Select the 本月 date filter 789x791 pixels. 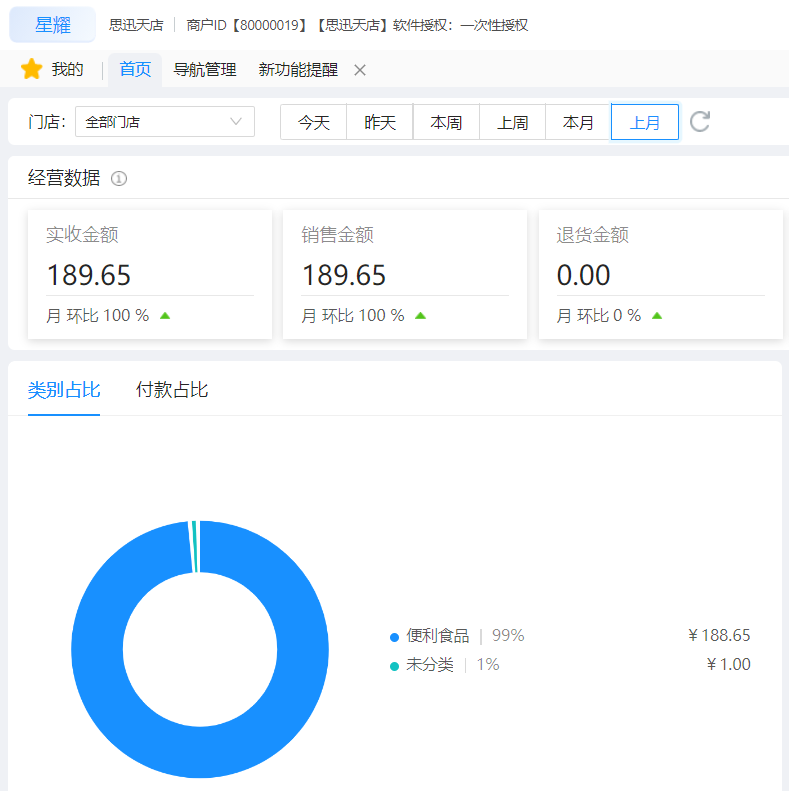point(578,122)
